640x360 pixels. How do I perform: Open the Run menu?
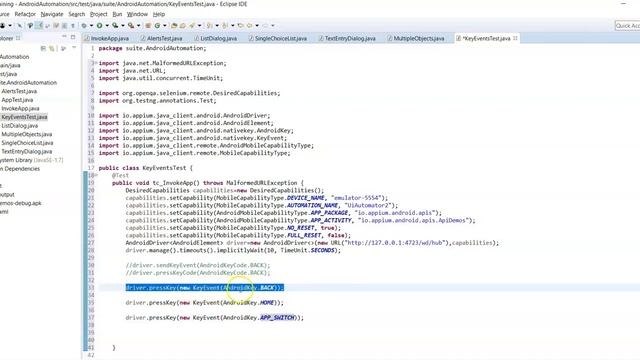pos(117,14)
